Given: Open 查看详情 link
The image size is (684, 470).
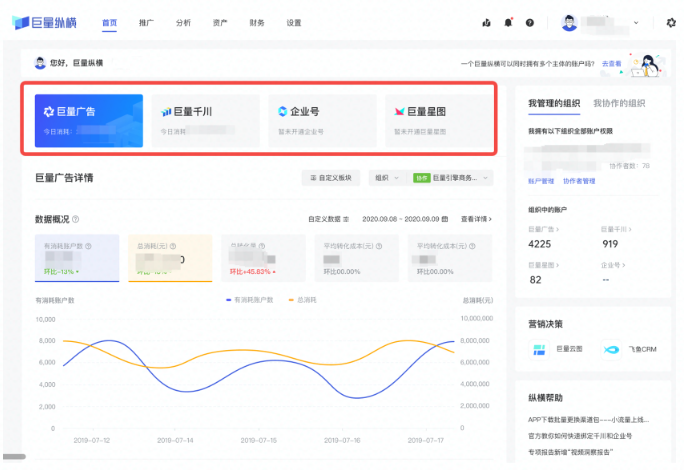Looking at the screenshot, I should pos(476,219).
